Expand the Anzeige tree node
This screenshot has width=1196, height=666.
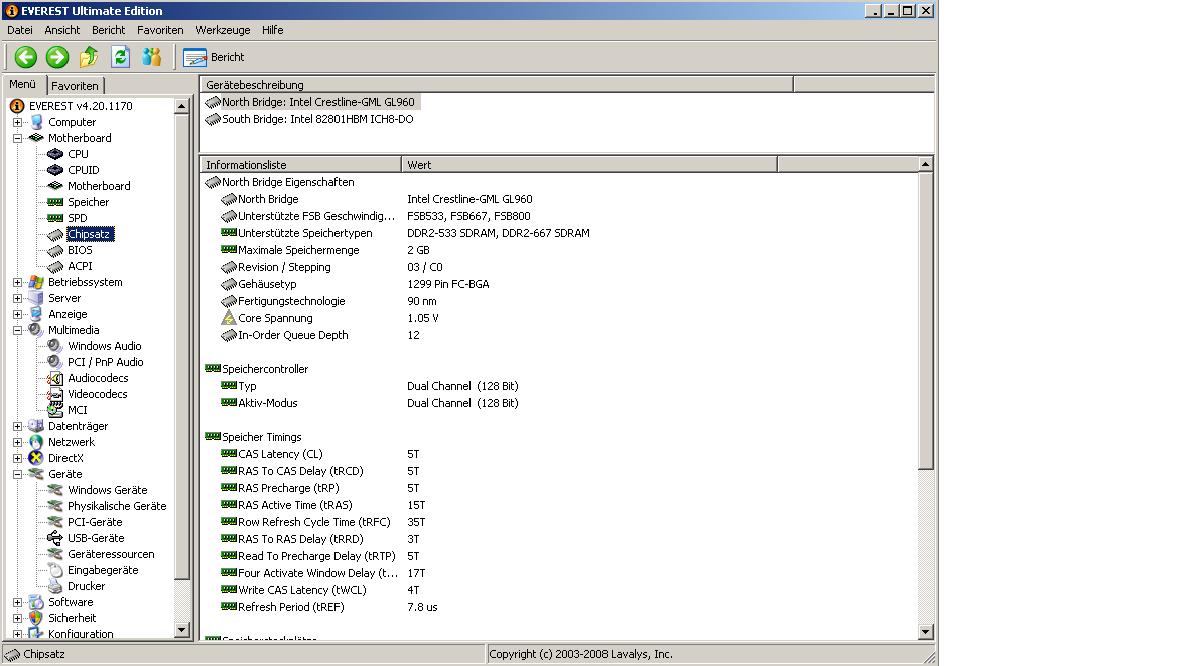point(17,314)
